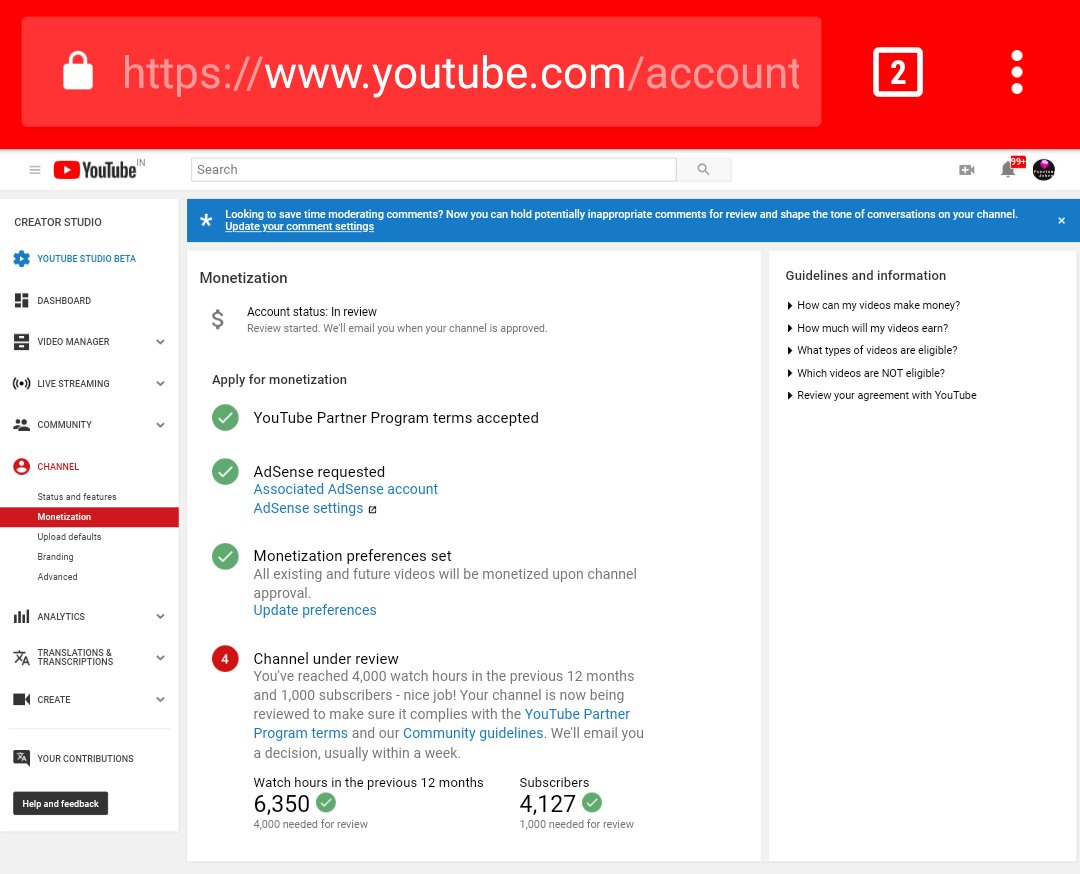Image resolution: width=1080 pixels, height=874 pixels.
Task: Click the dollar sign account status icon
Action: click(218, 319)
